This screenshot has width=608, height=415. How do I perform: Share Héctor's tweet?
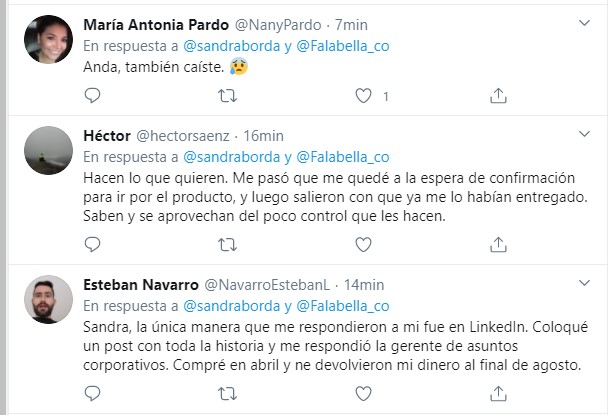pos(499,244)
